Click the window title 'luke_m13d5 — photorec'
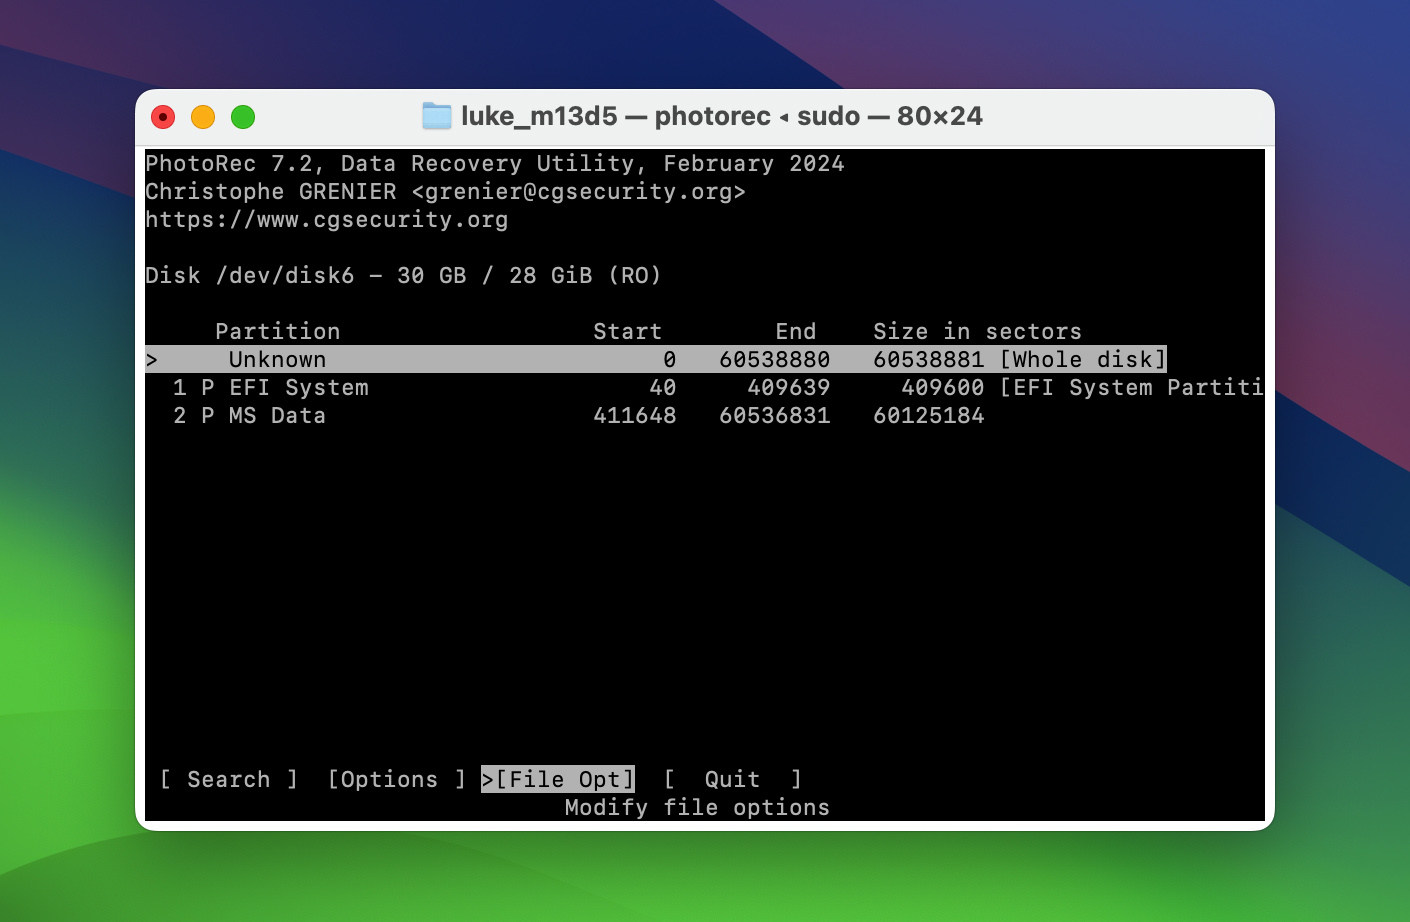The image size is (1410, 922). tap(616, 116)
